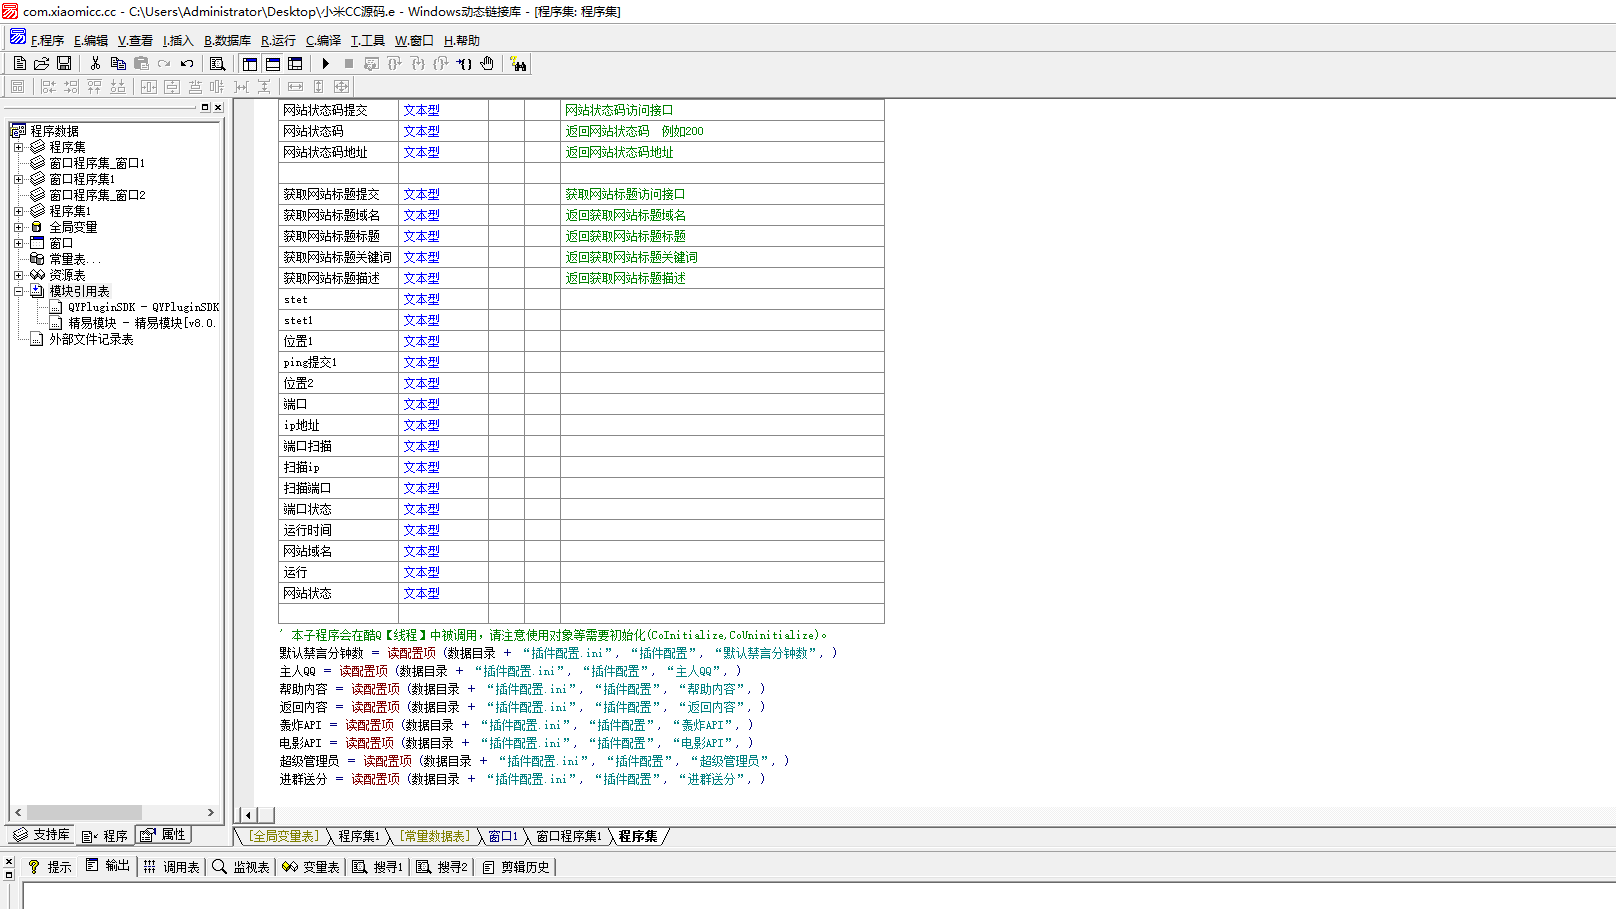Click the 文本型 type link for 端口扫描
1616x909 pixels.
[x=421, y=446]
